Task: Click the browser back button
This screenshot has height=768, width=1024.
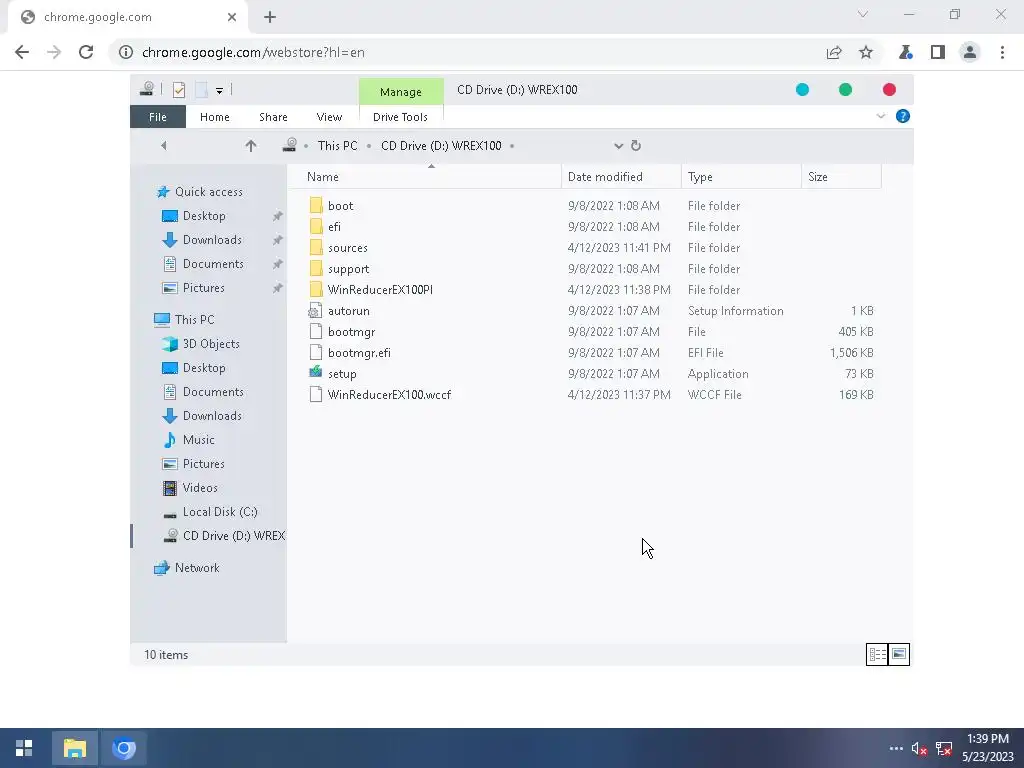Action: click(x=22, y=52)
